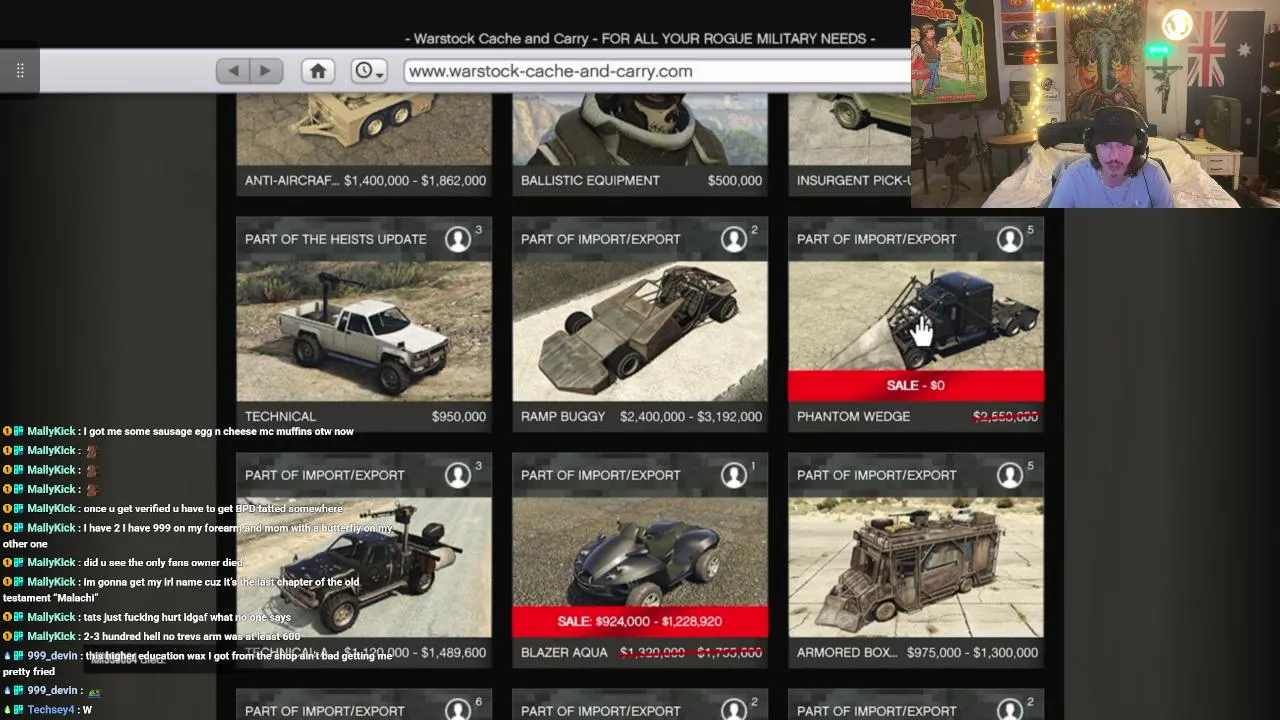
Task: Click the grid handle icon at left edge
Action: pos(20,70)
